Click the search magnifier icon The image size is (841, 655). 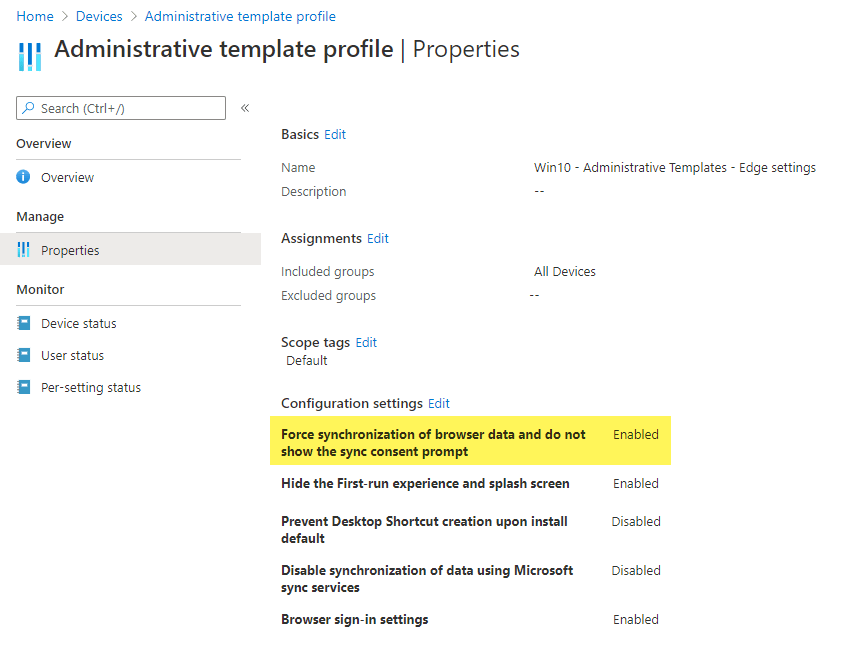click(29, 107)
